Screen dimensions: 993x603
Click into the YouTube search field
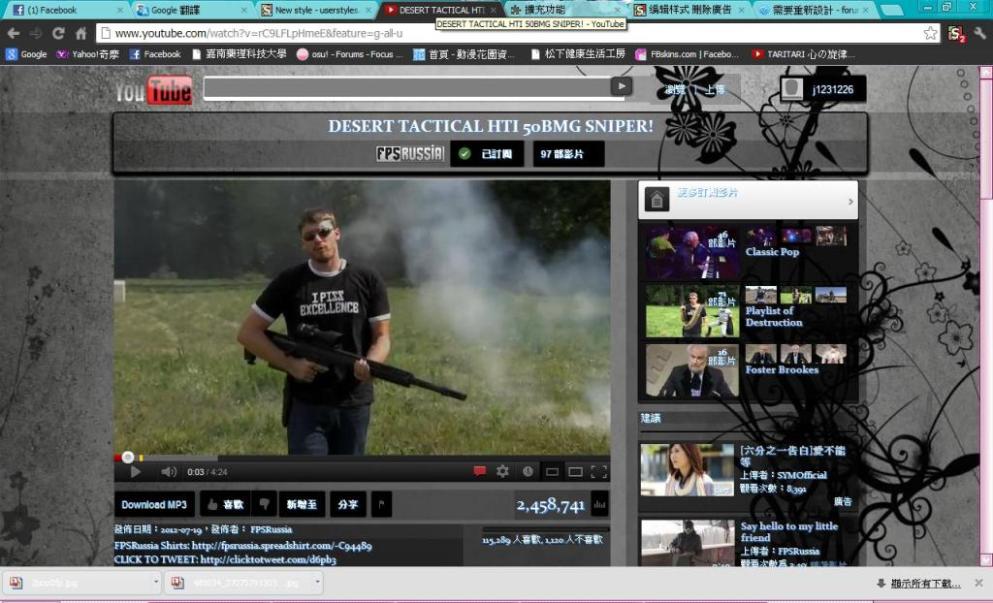coord(407,89)
